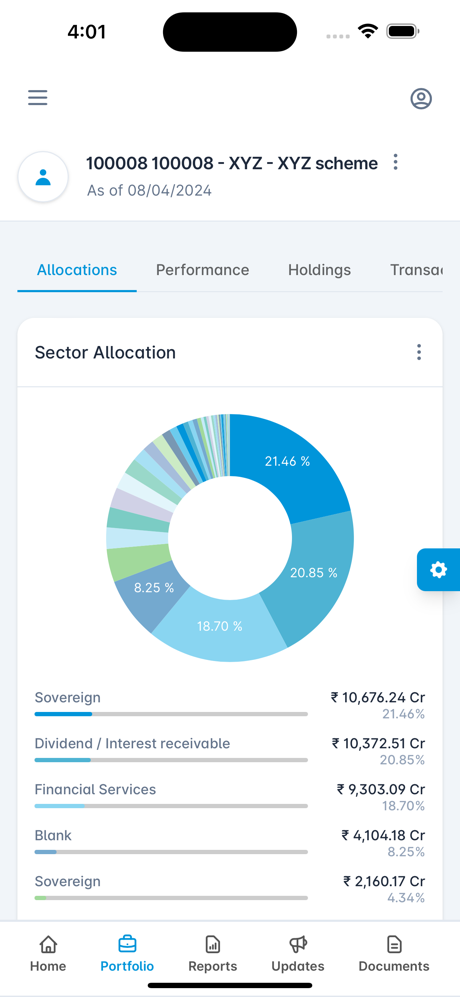460x997 pixels.
Task: Tap the Financial Services label
Action: 95,789
